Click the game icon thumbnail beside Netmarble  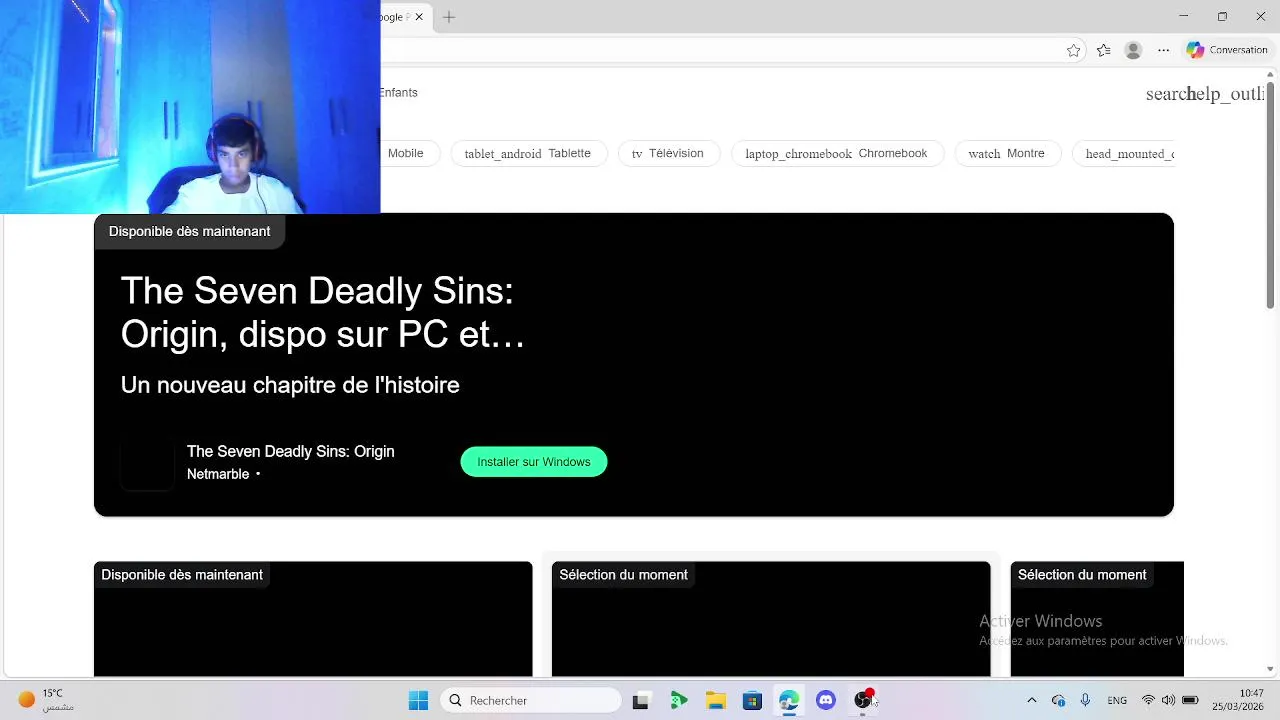[x=147, y=462]
